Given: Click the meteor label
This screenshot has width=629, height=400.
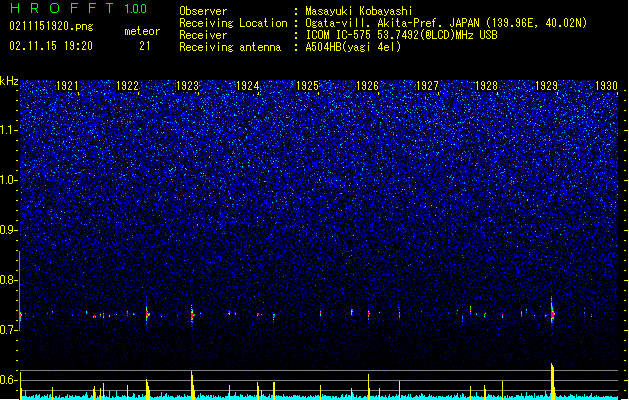Looking at the screenshot, I should pyautogui.click(x=142, y=31).
